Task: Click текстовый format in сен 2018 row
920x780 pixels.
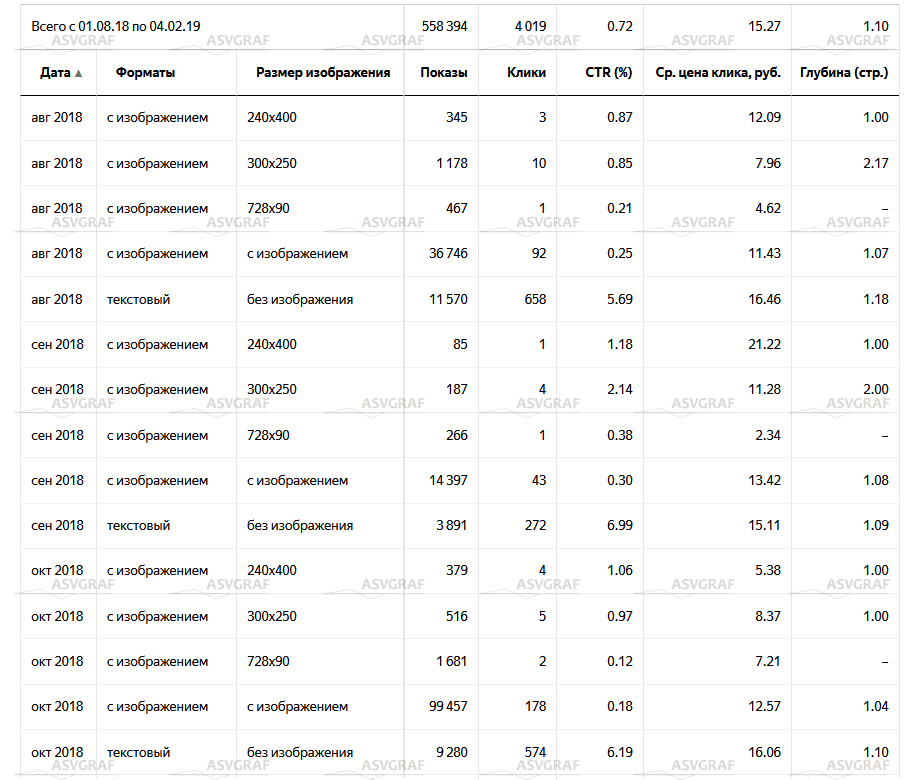Action: click(138, 526)
